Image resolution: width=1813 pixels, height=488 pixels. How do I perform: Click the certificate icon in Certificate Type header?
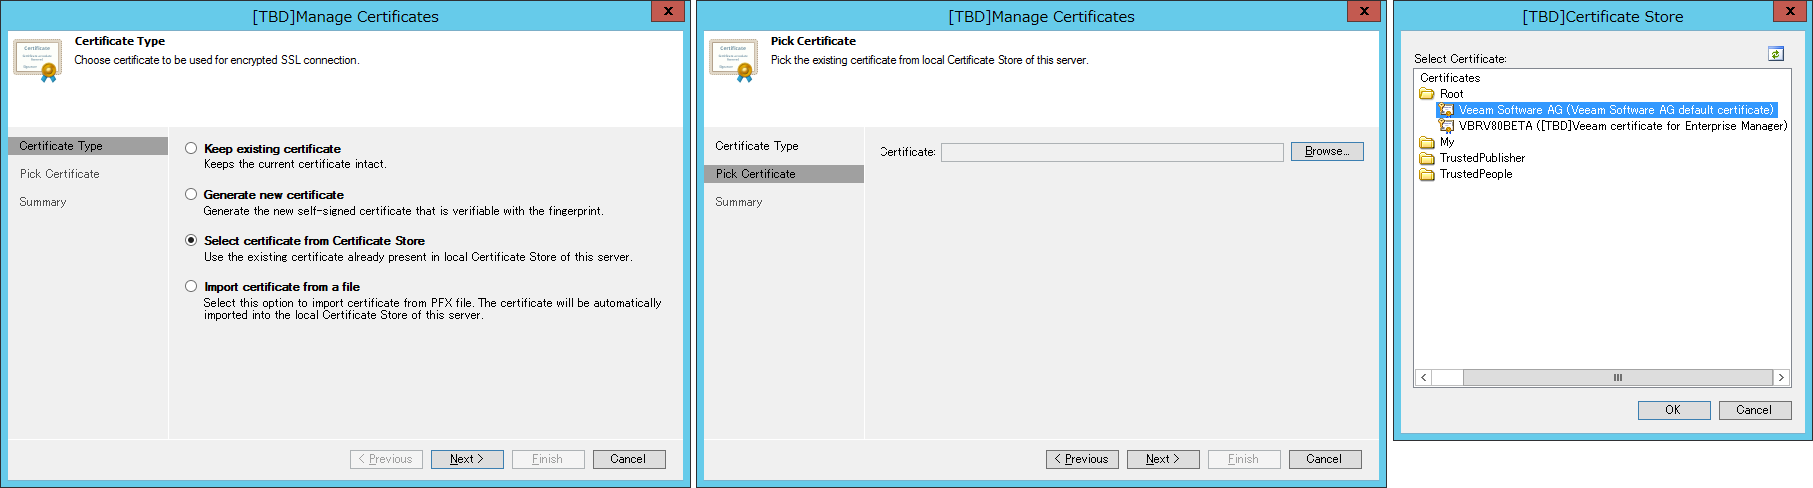(x=38, y=61)
